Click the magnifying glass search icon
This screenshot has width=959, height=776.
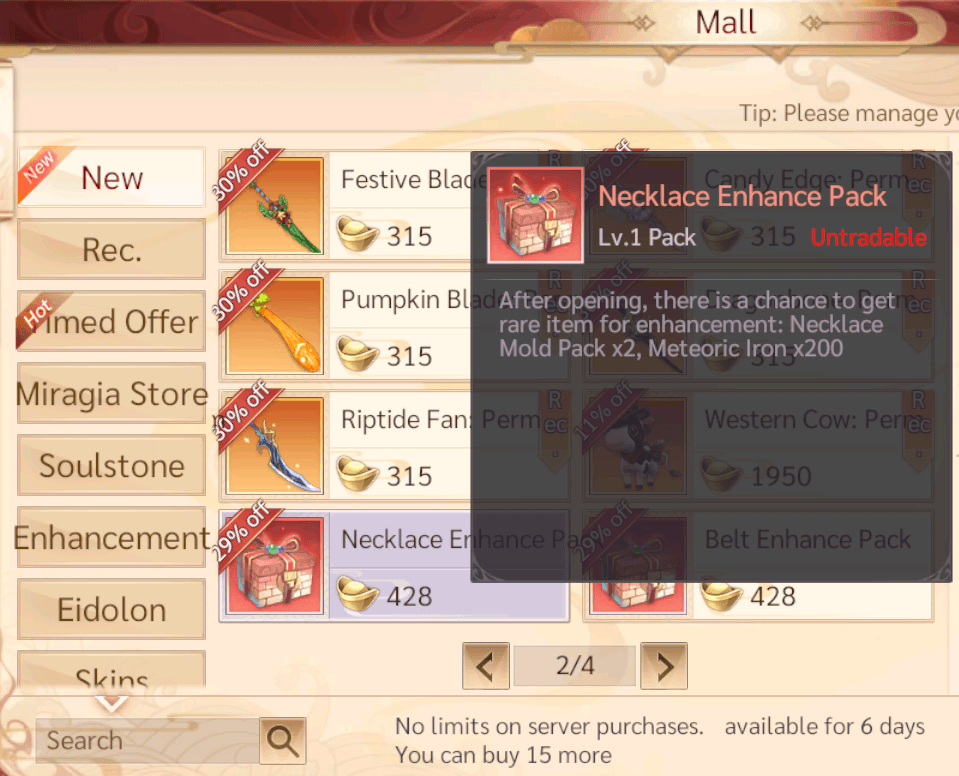point(283,741)
